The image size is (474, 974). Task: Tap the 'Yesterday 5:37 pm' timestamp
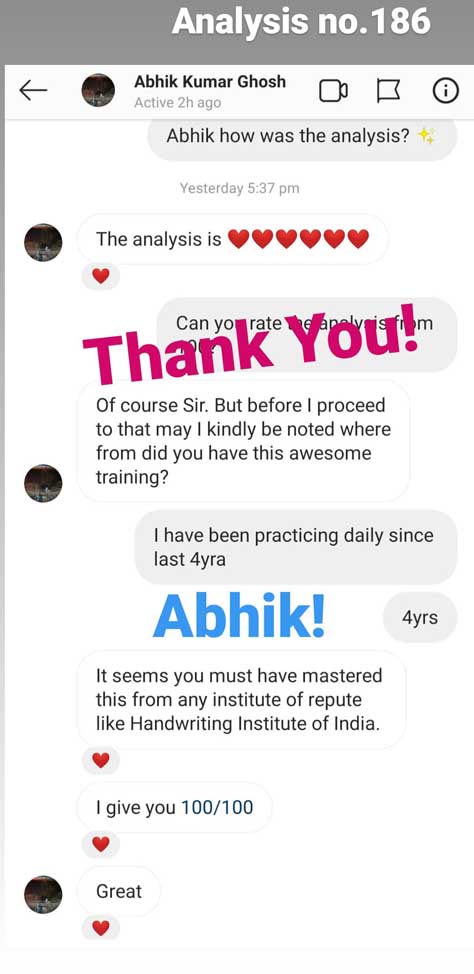(240, 188)
